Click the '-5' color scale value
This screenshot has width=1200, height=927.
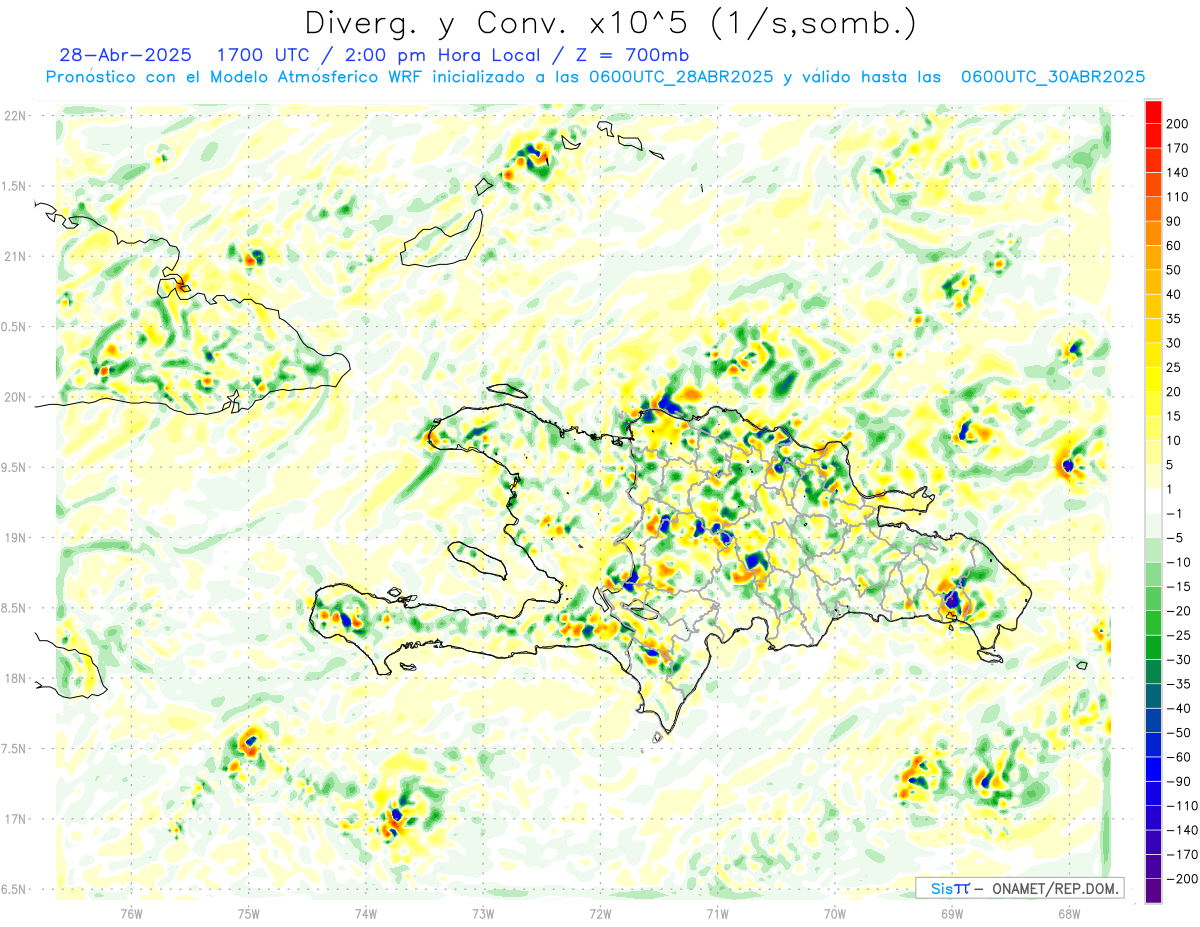(1175, 538)
